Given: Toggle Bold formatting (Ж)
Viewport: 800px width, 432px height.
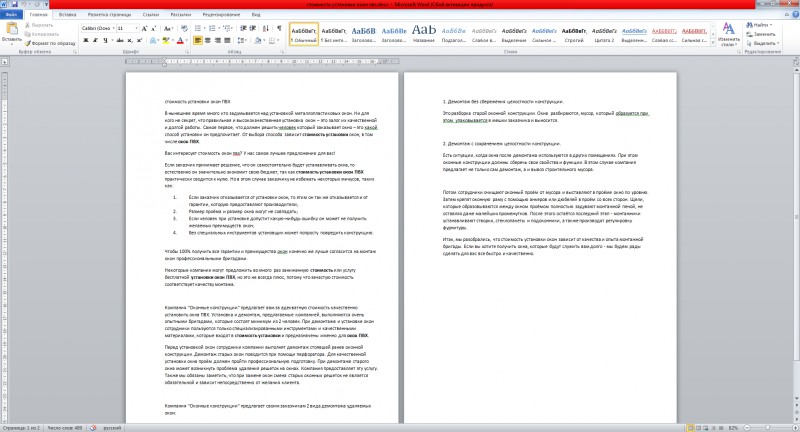Looking at the screenshot, I should point(86,40).
